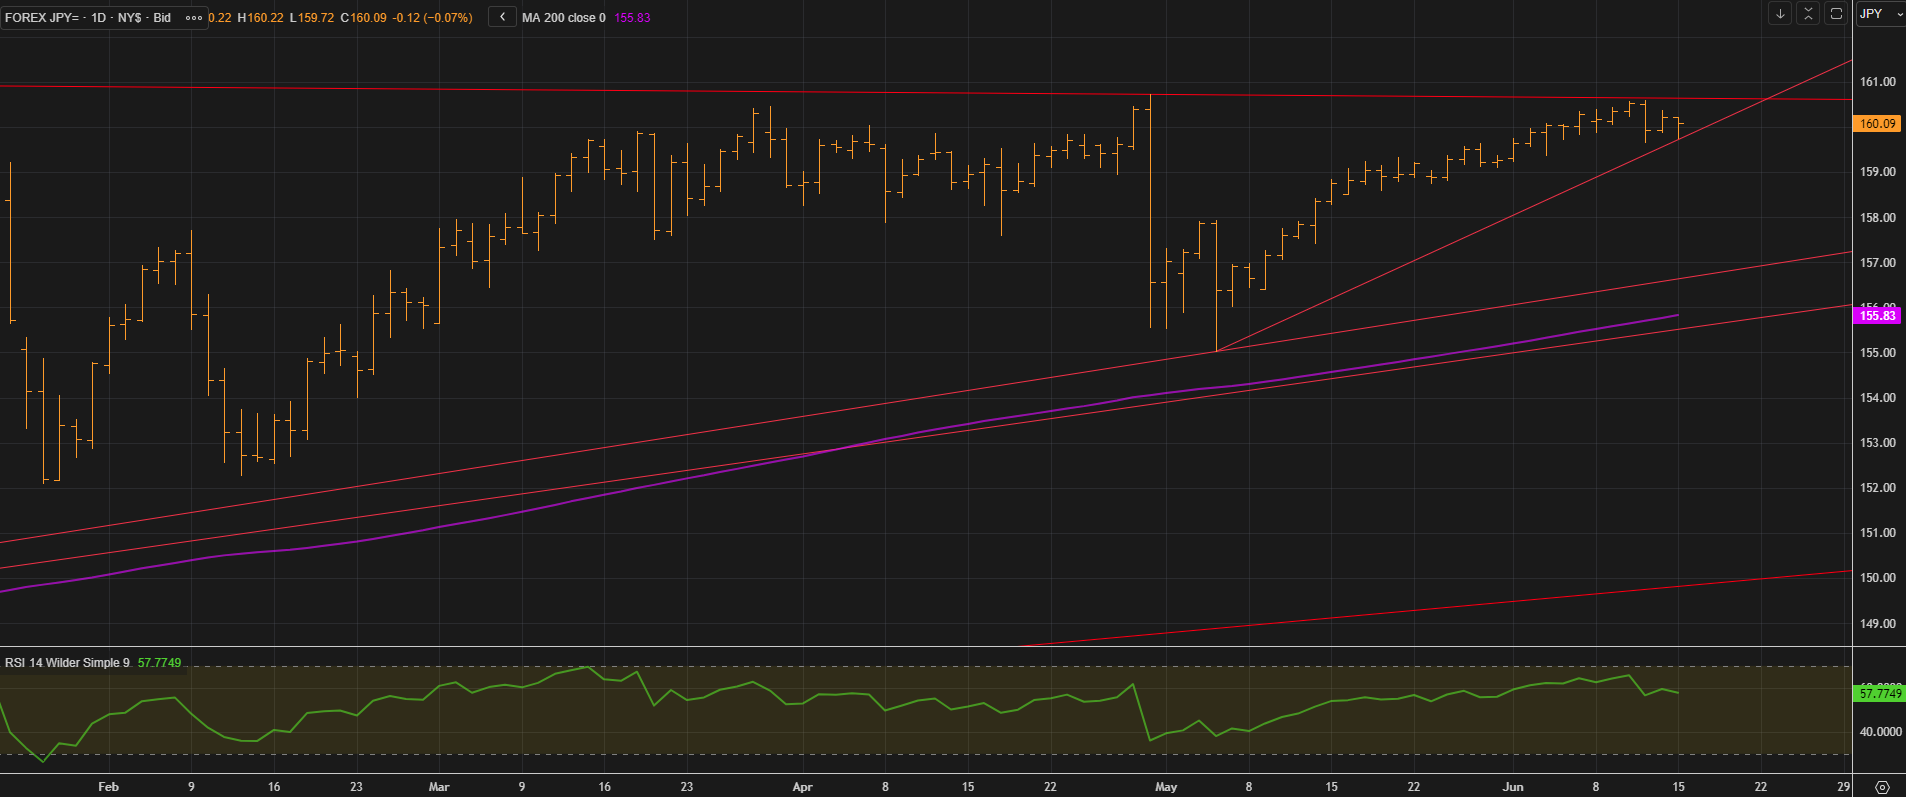This screenshot has height=797, width=1906.
Task: Click the RSI 14 Wilder Simple label
Action: point(67,663)
